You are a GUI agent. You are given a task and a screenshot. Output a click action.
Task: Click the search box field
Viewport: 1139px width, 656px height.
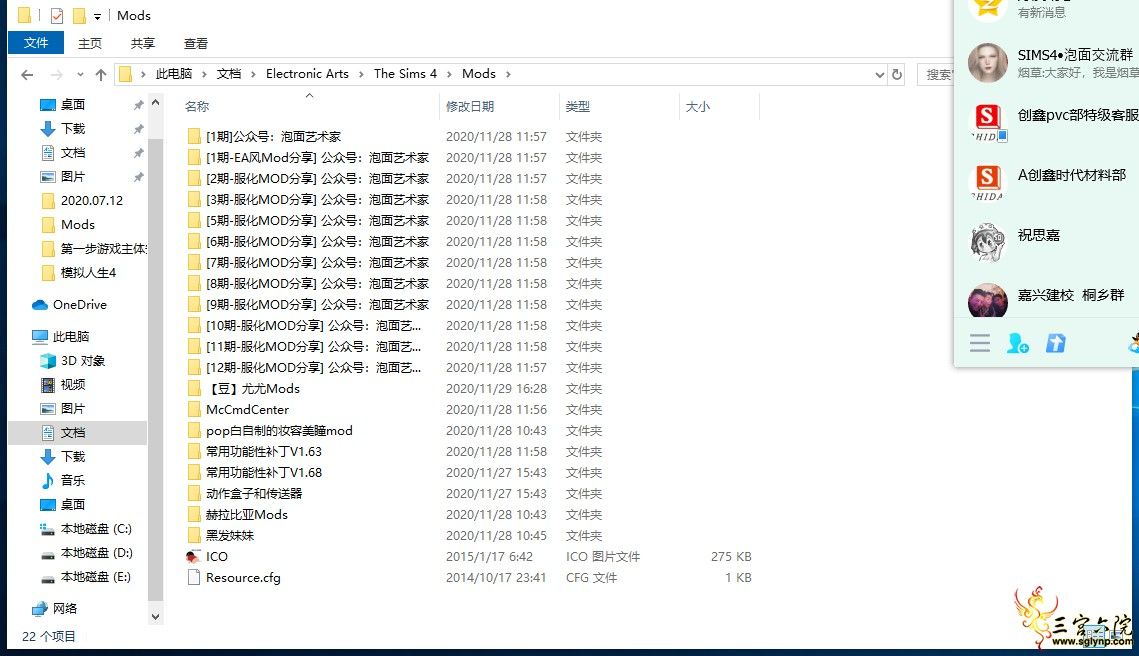pos(936,74)
